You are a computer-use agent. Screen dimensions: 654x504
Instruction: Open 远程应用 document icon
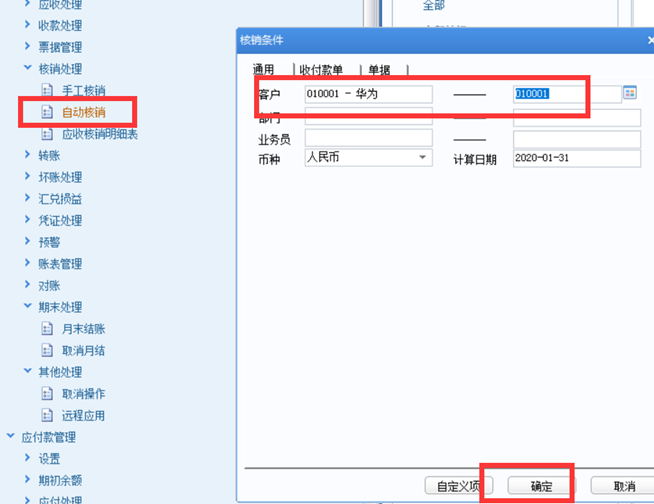(x=47, y=416)
